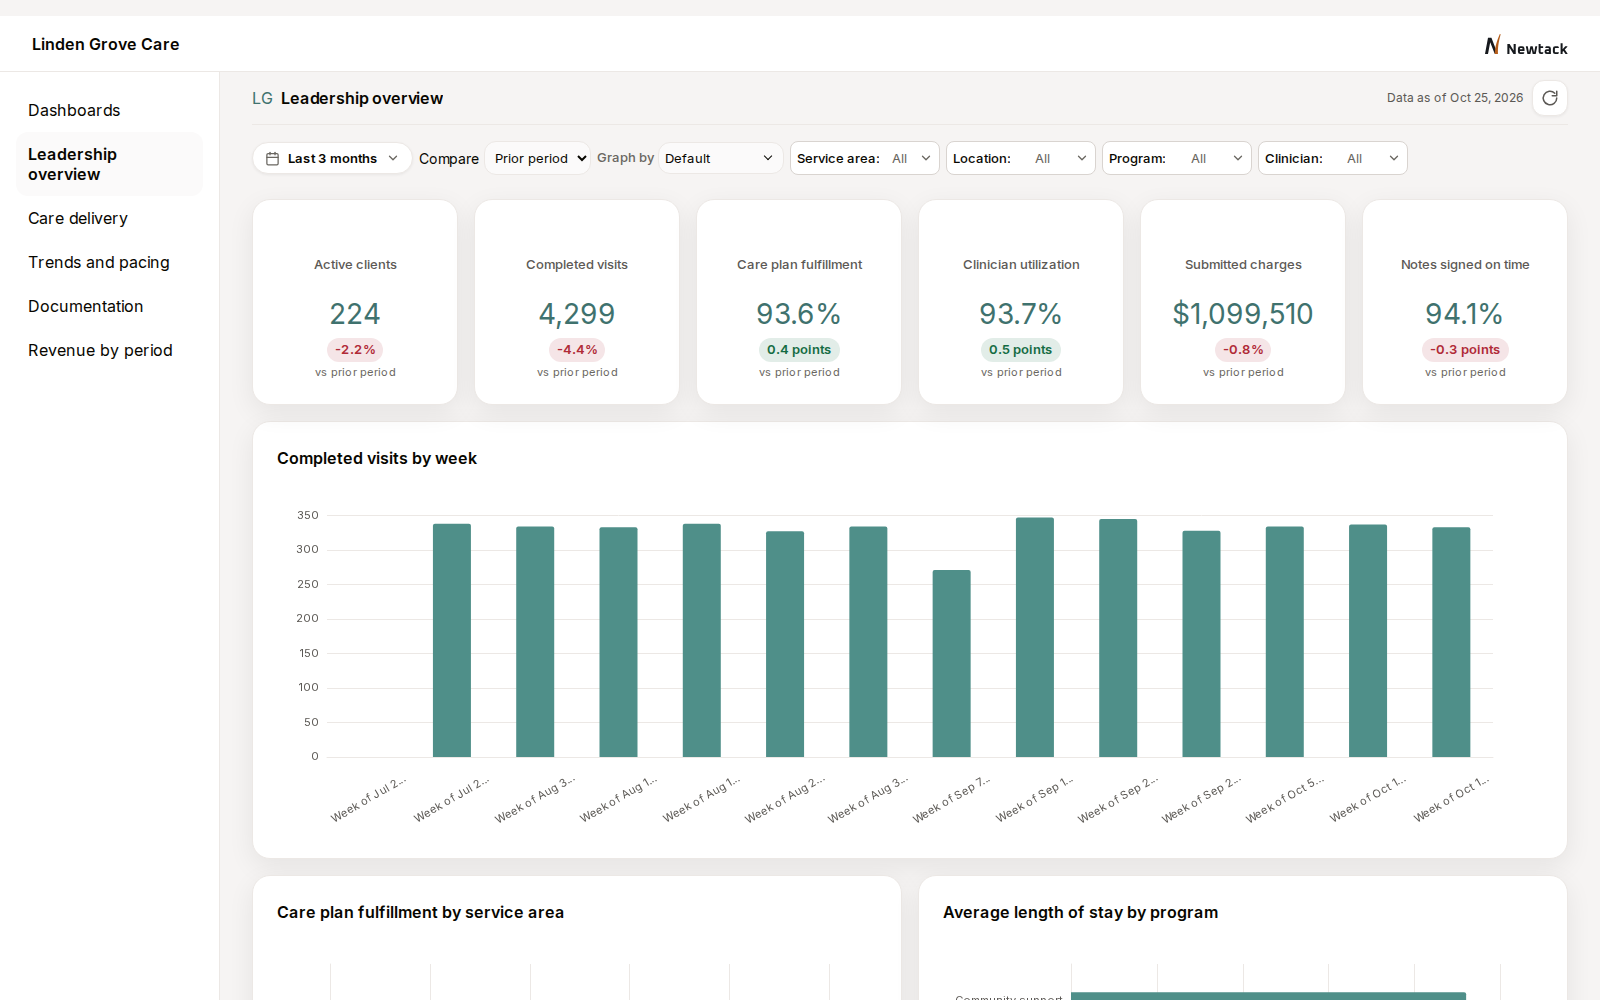Click the Completed visits by week heading
The image size is (1600, 1000).
click(377, 458)
